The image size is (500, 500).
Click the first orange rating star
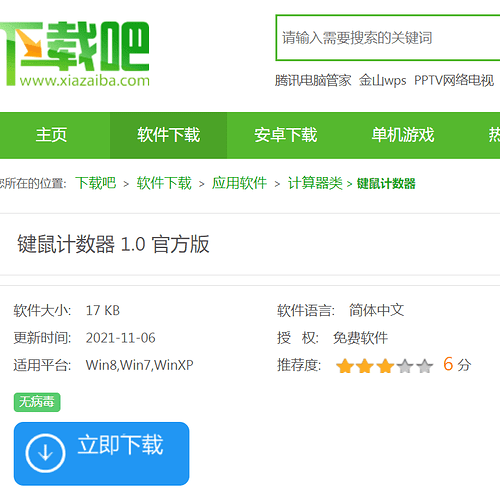pos(345,366)
